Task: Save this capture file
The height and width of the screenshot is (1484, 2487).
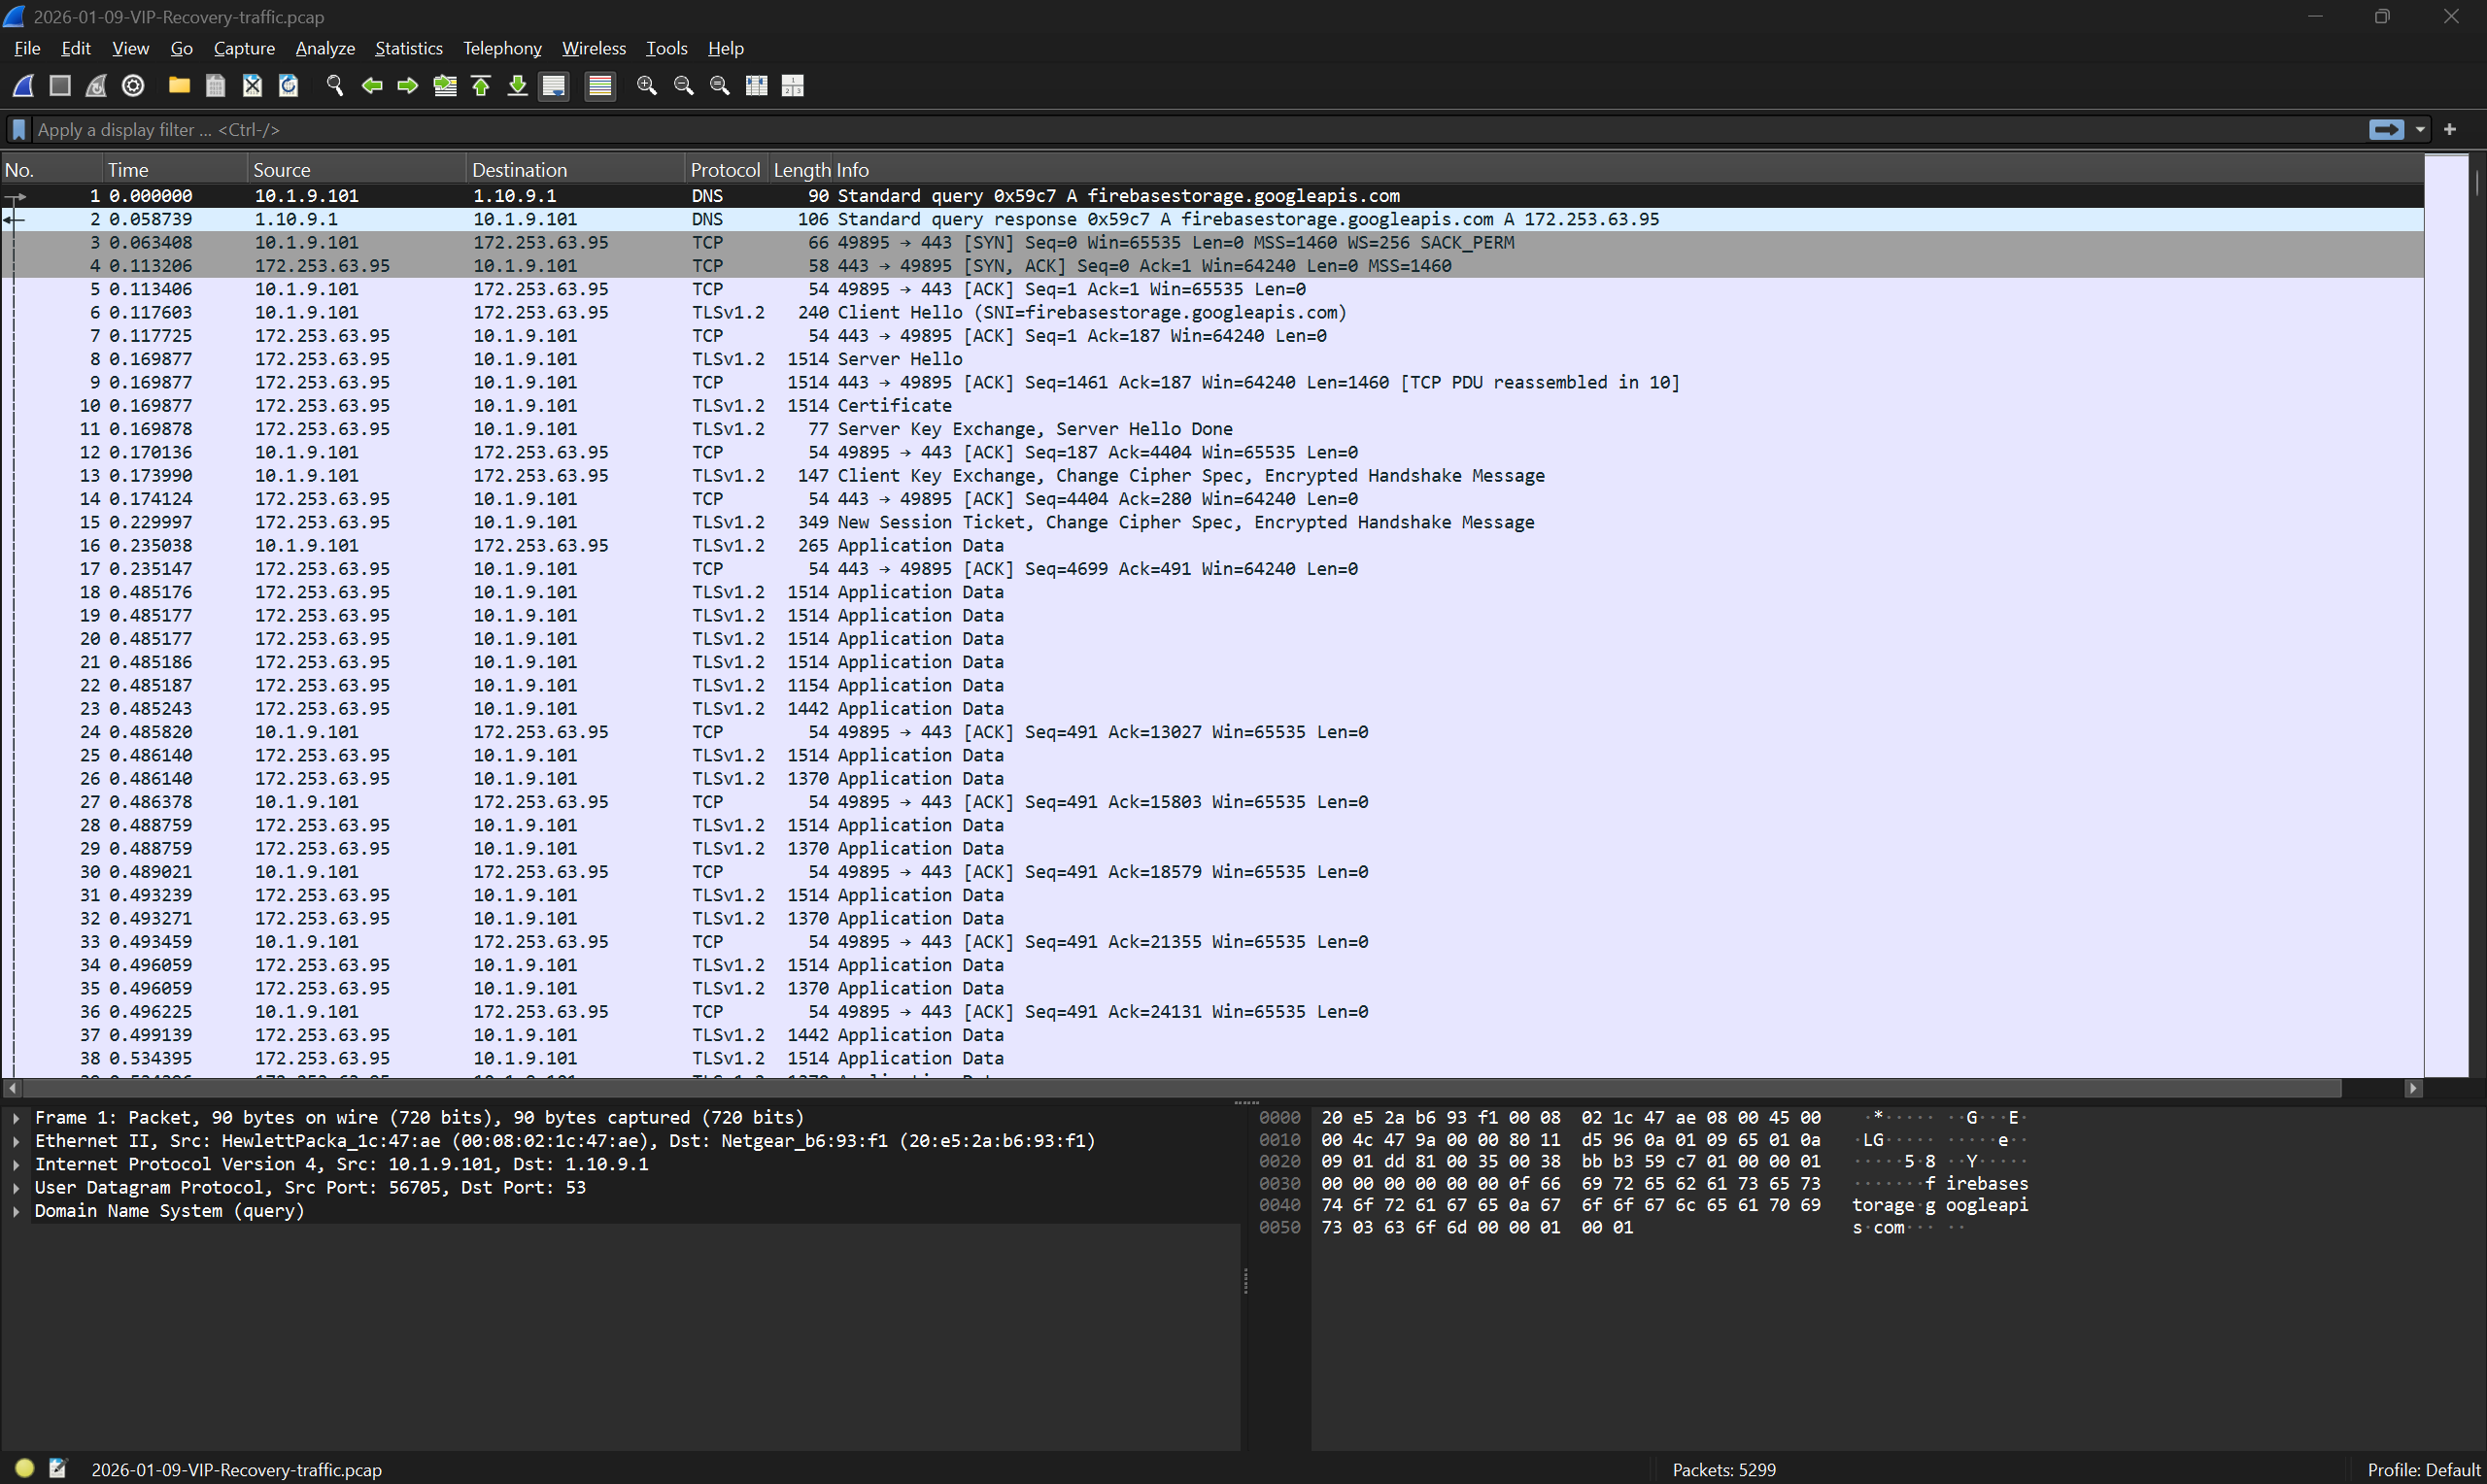Action: (x=215, y=86)
